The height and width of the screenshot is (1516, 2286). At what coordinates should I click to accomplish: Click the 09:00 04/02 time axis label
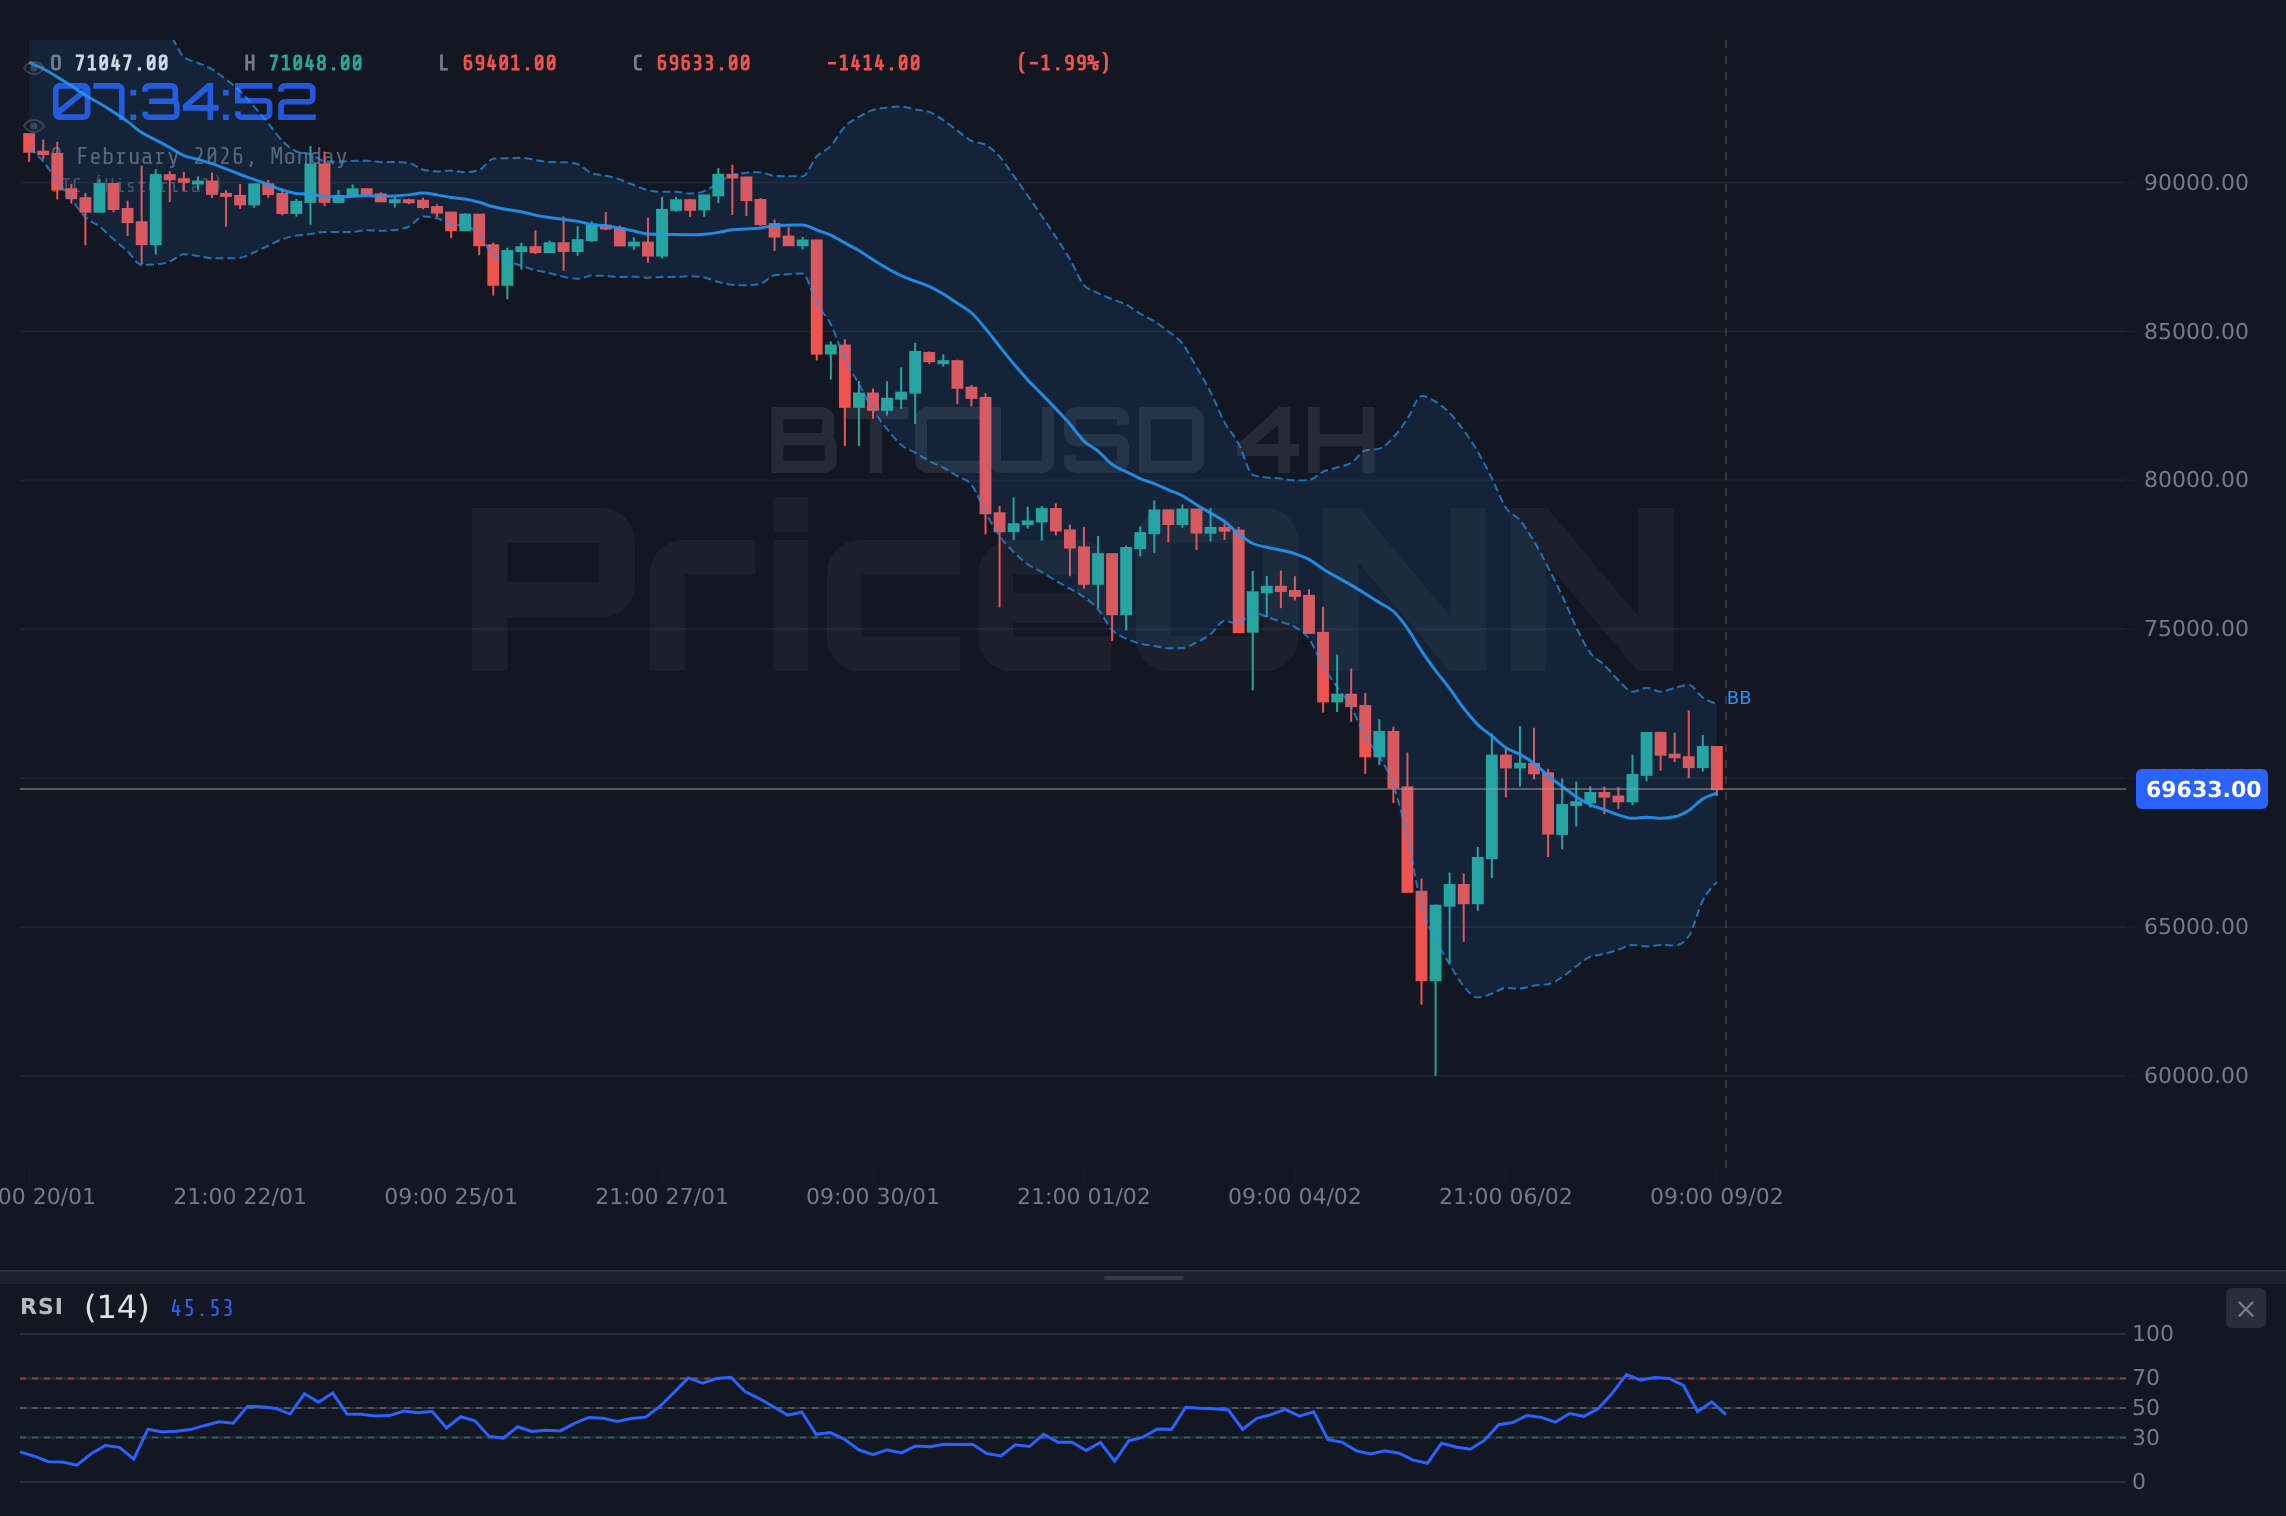pos(1295,1197)
